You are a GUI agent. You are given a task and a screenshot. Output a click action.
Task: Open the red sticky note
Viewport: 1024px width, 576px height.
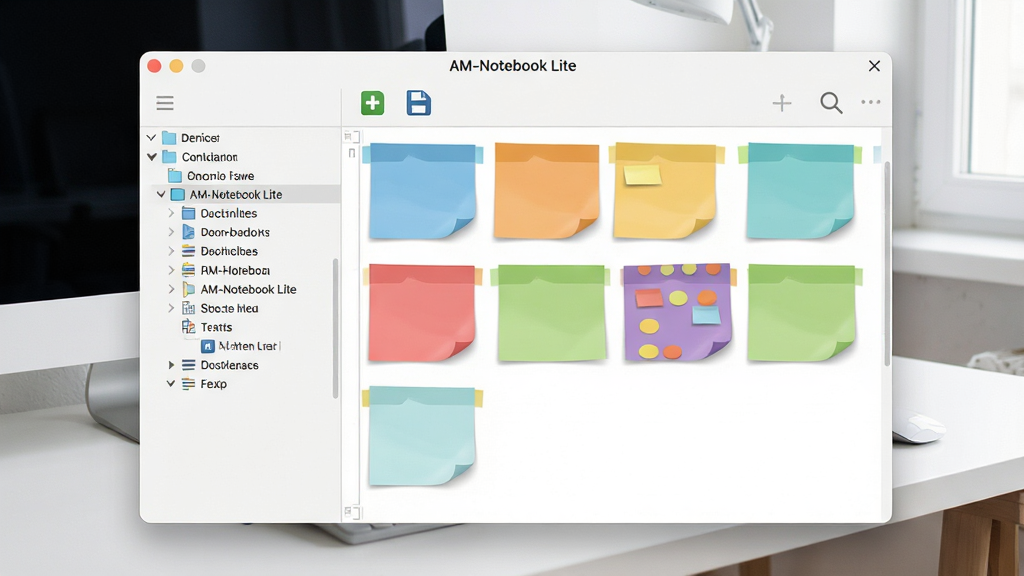click(423, 313)
